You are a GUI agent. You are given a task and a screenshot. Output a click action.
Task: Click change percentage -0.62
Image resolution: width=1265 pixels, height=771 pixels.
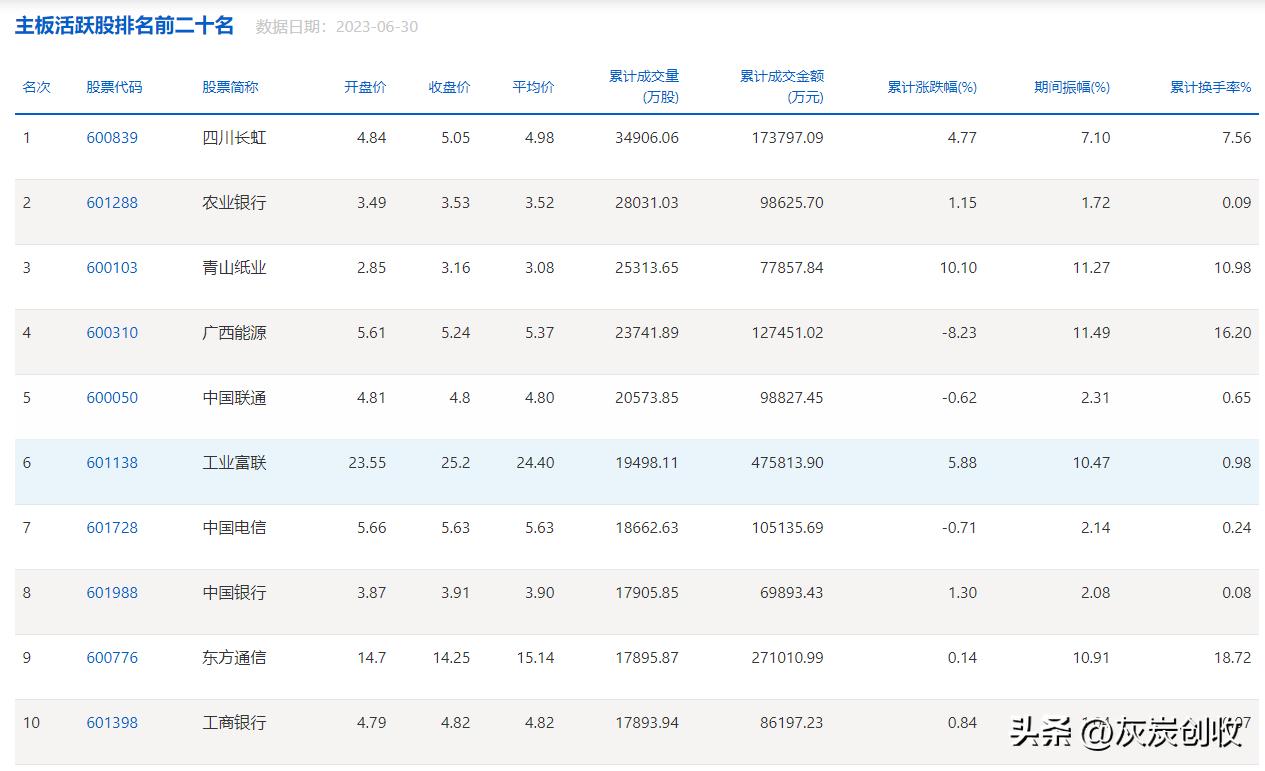(x=960, y=398)
